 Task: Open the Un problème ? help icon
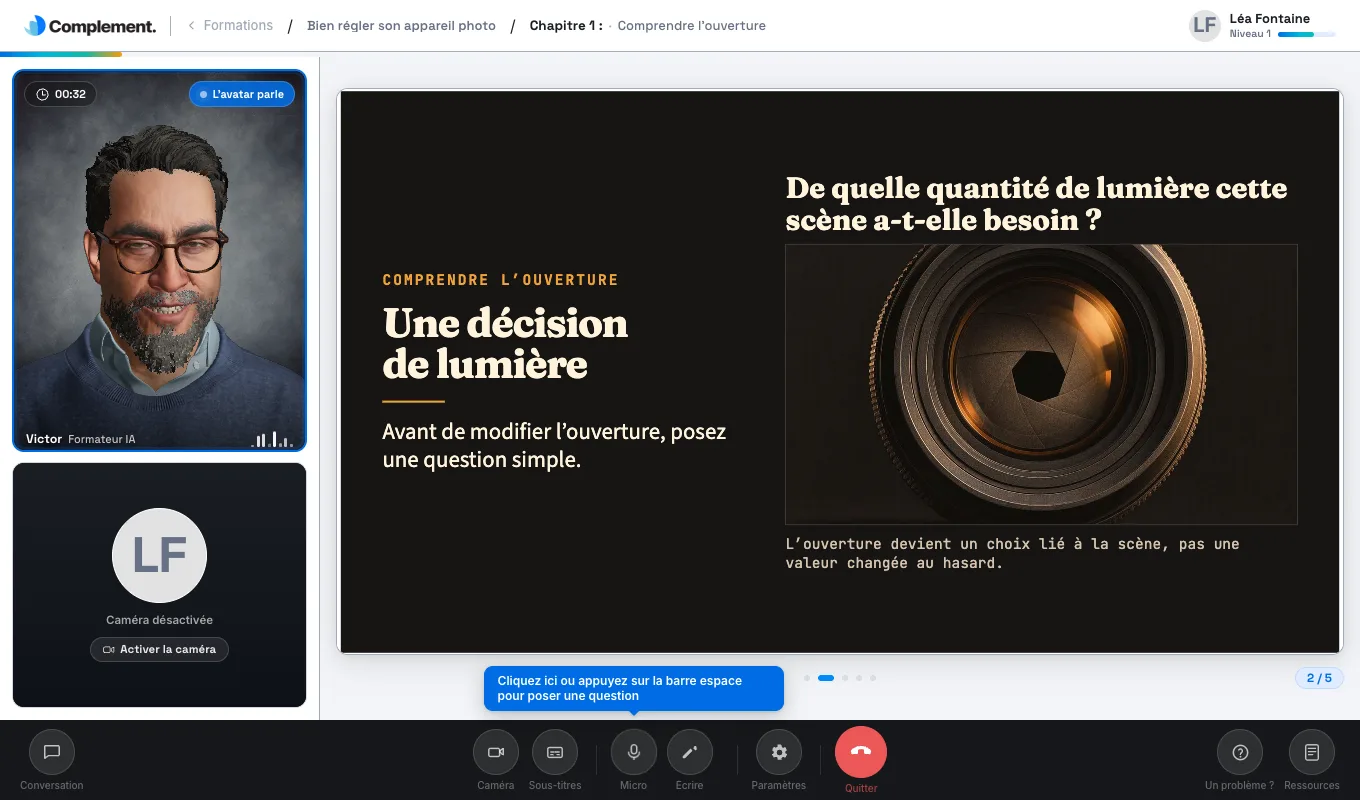(x=1240, y=752)
